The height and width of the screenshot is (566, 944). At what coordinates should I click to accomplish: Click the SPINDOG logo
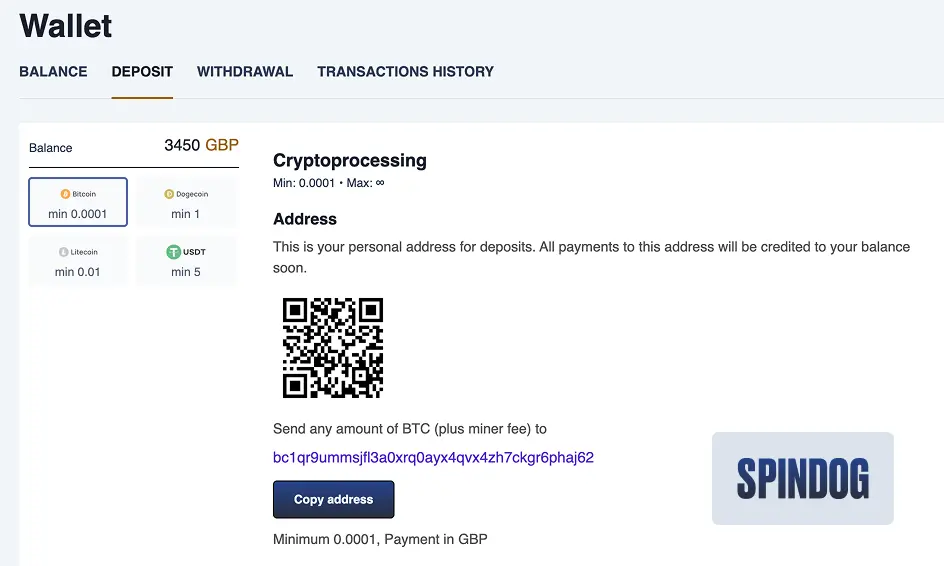(802, 478)
